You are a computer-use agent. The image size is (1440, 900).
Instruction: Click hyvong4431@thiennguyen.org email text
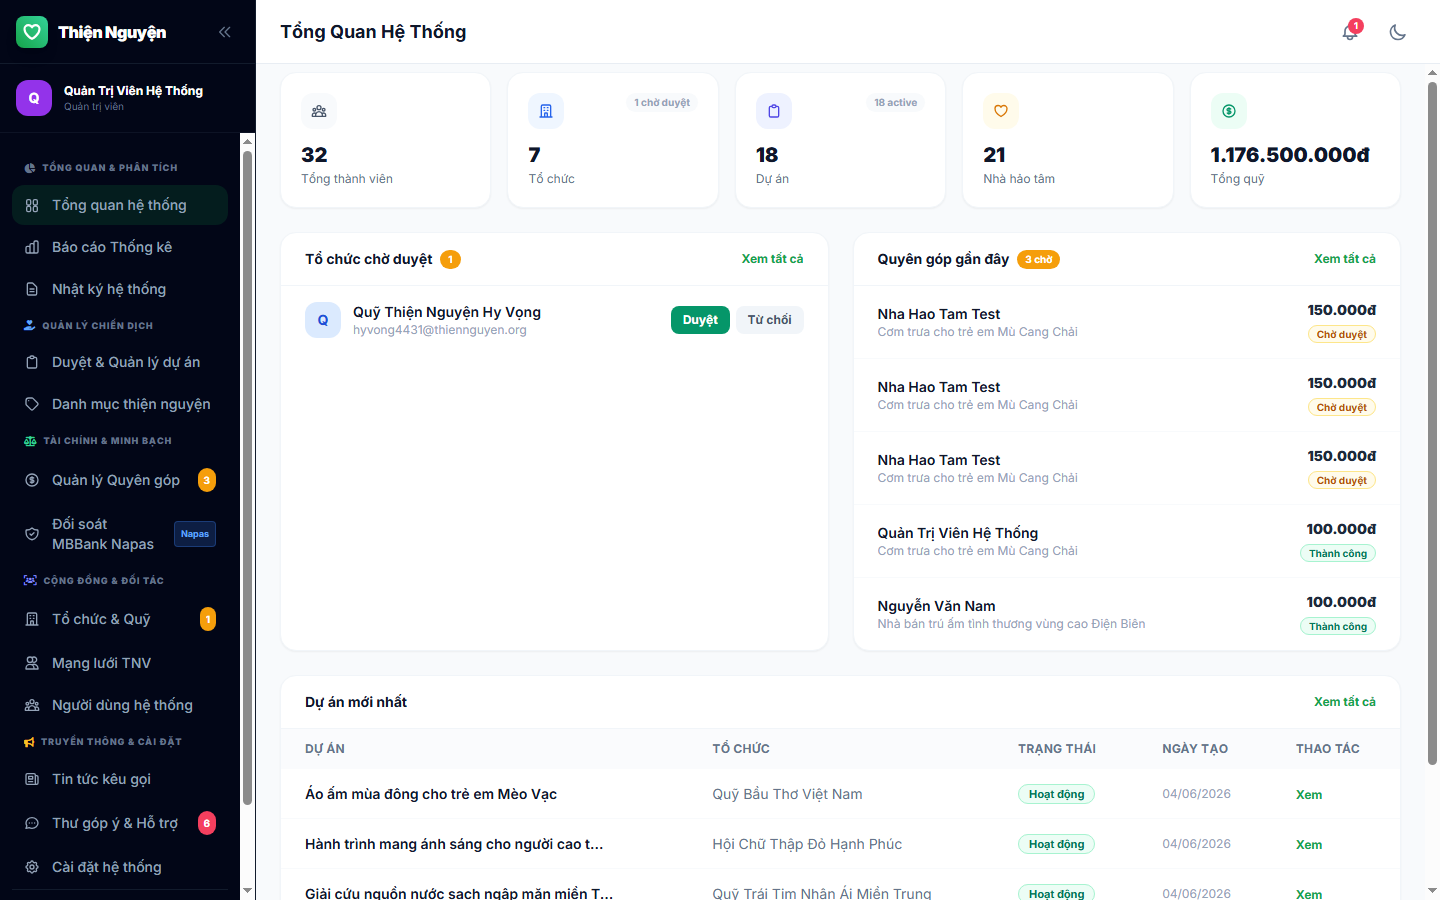[x=439, y=330]
